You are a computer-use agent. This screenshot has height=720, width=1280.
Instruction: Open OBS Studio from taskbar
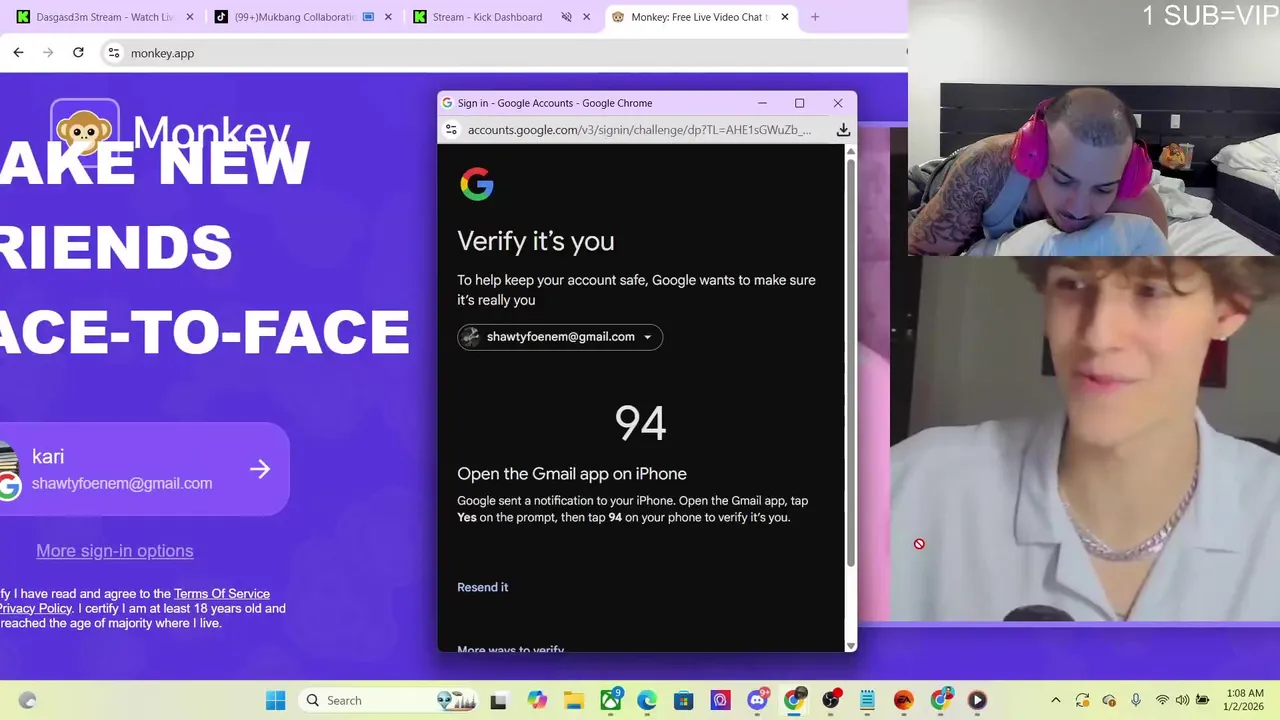[830, 701]
